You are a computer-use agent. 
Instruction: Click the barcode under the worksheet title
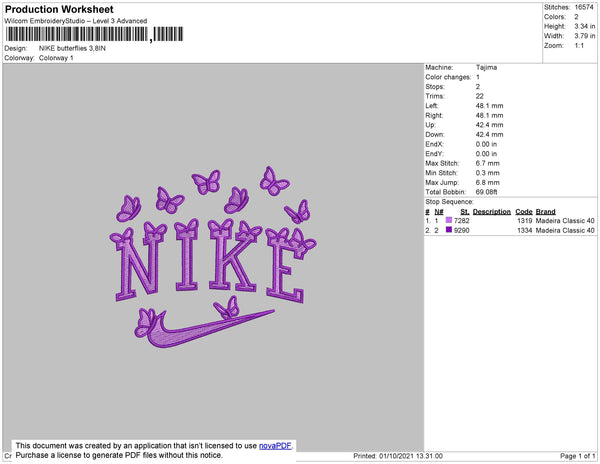[94, 34]
